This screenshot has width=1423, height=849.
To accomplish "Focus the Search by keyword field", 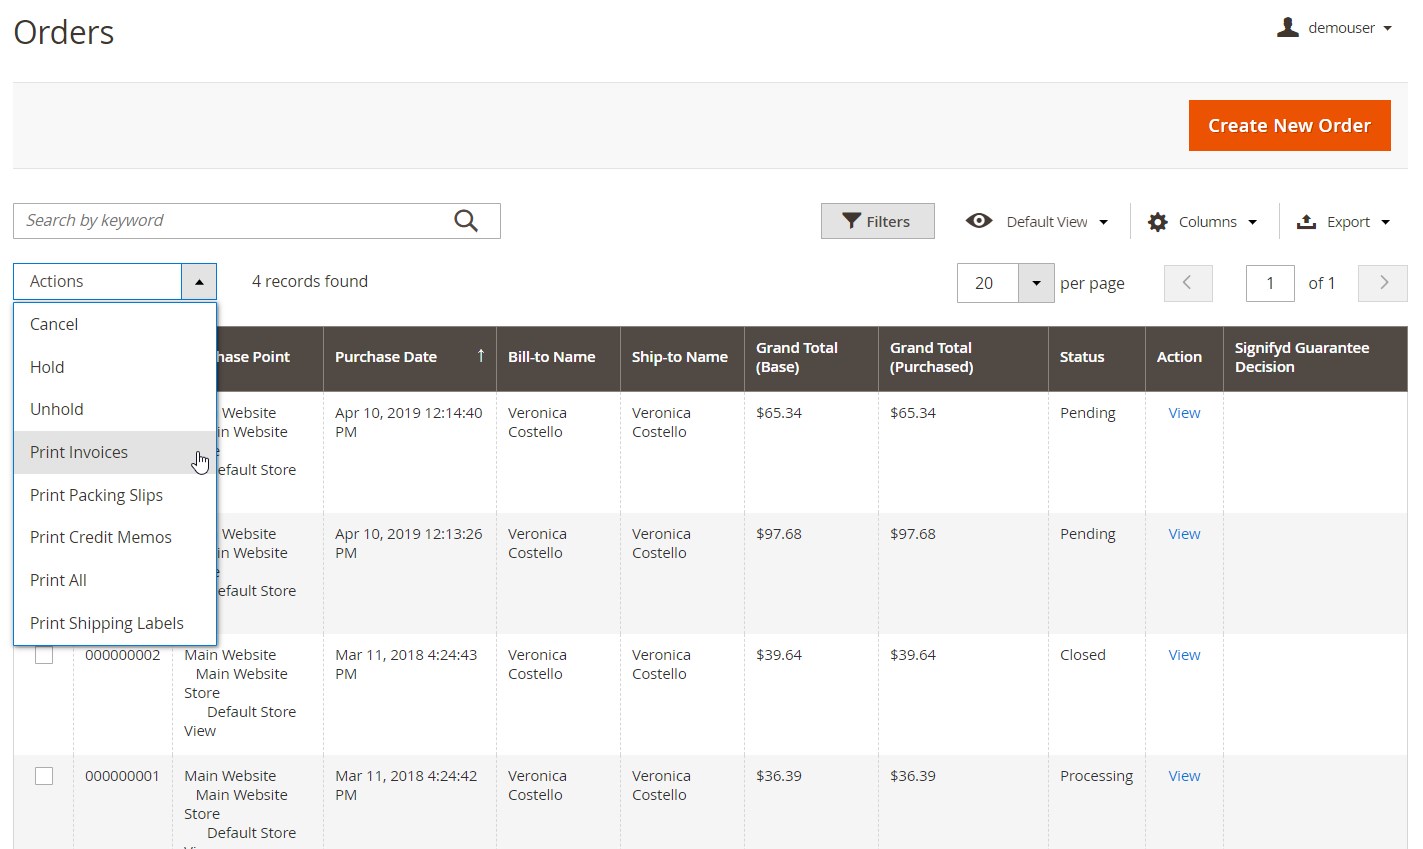I will tap(230, 221).
